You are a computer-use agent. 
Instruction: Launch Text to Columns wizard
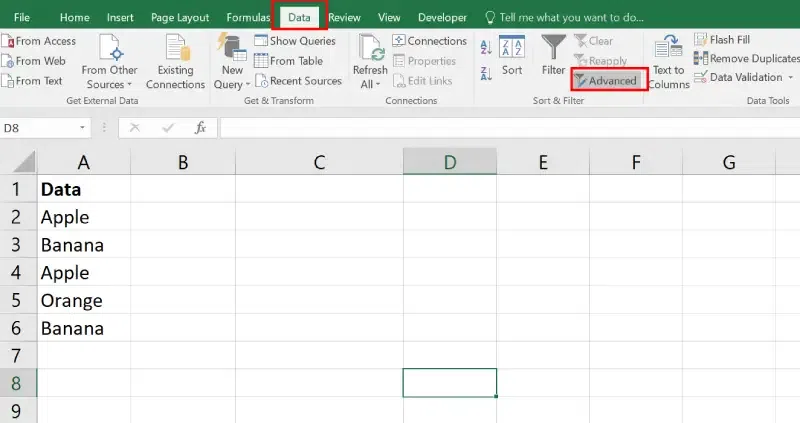point(669,62)
